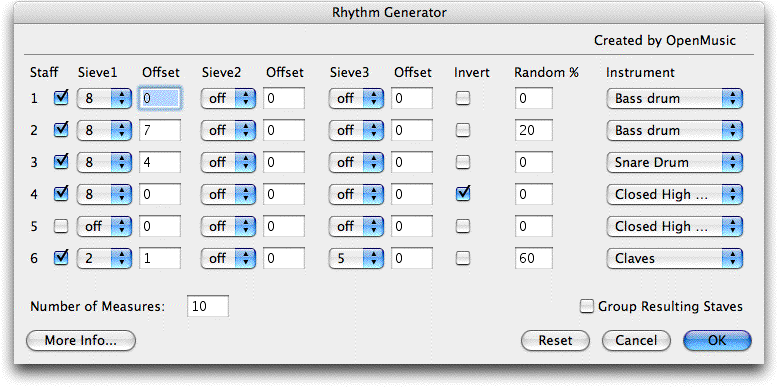Open Sieve2 dropdown for staff 3
778x387 pixels.
[x=228, y=163]
